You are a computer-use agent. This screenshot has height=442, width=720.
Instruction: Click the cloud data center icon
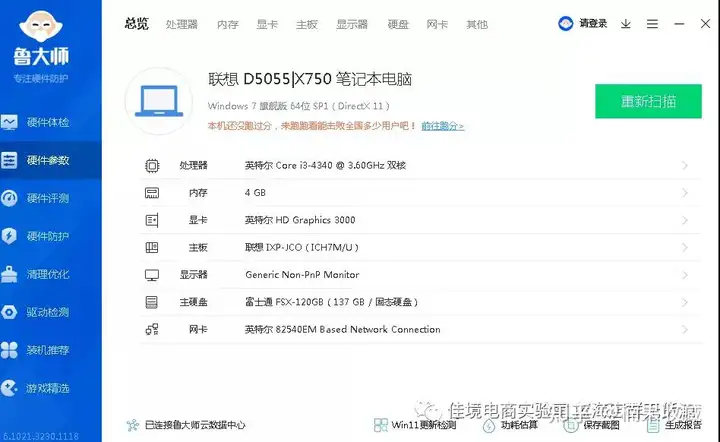[133, 425]
